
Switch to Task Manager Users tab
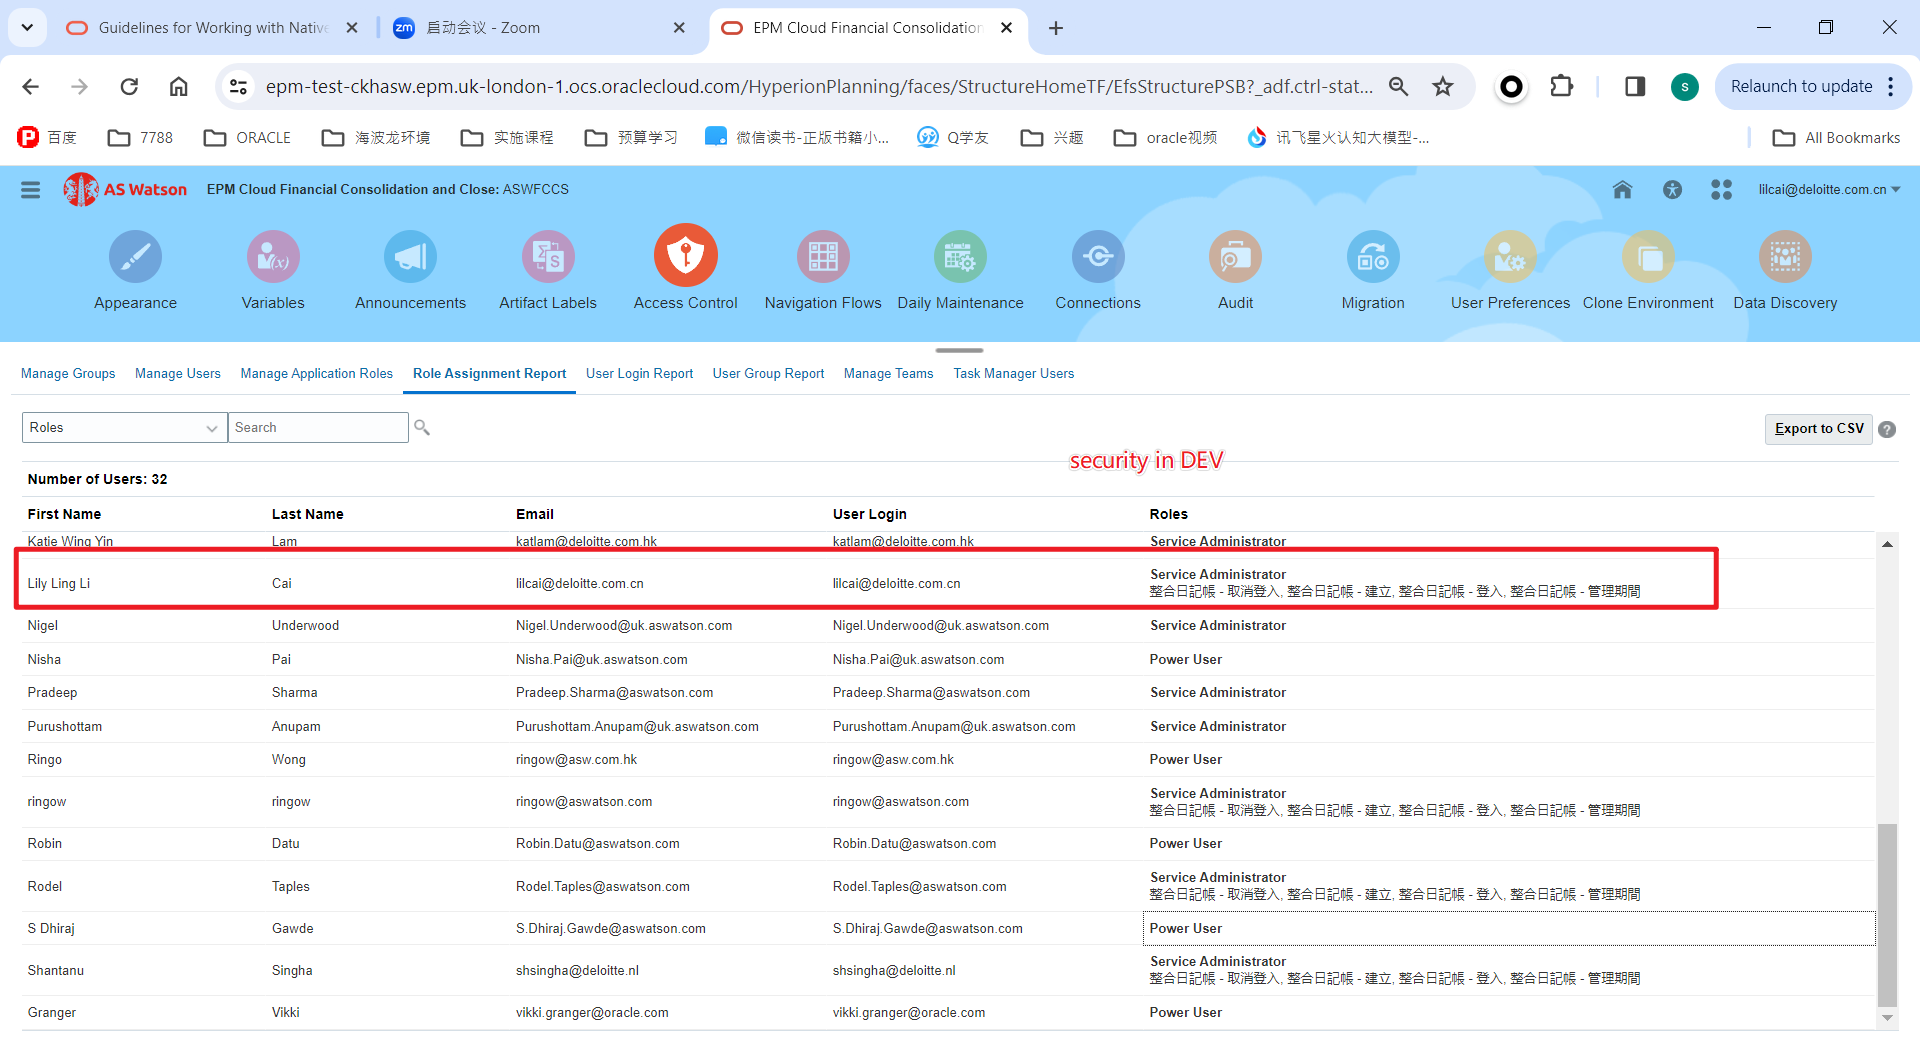pos(1013,374)
